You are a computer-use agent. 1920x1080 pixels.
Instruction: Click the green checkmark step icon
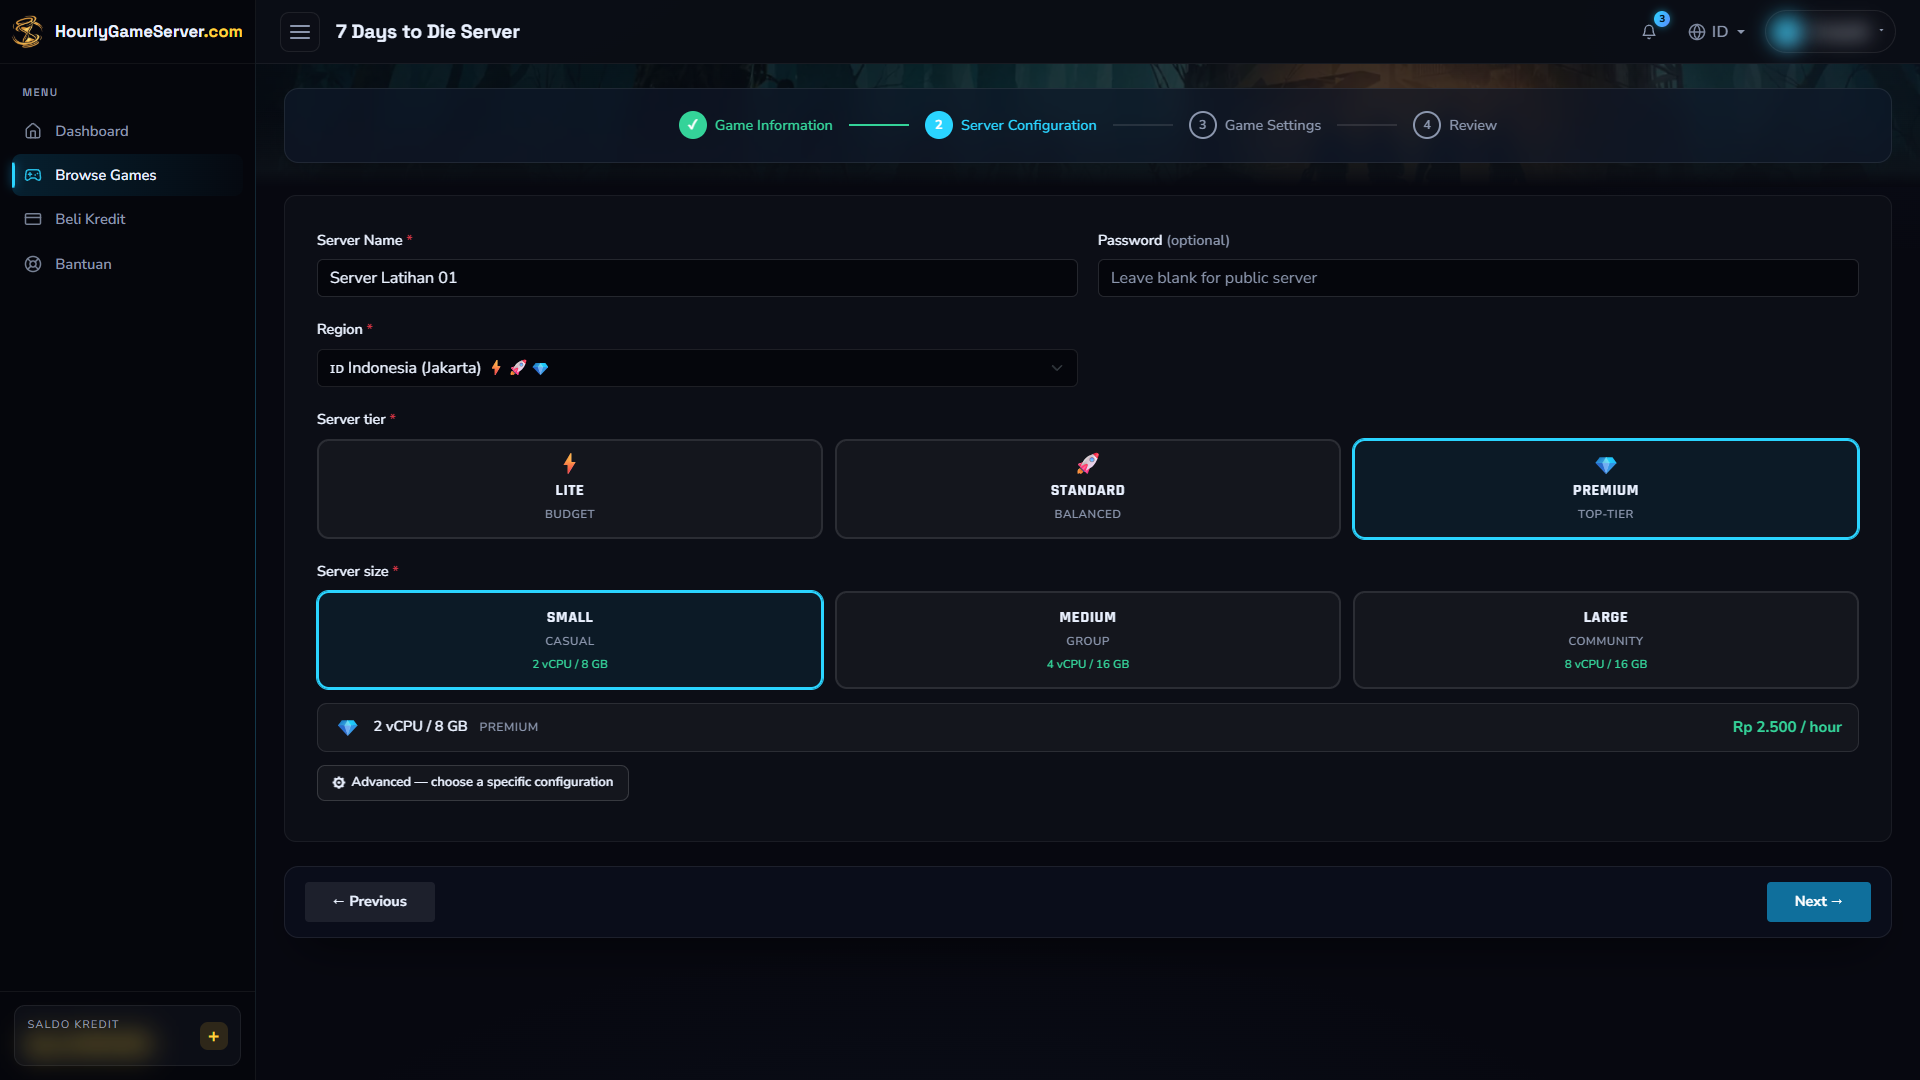pyautogui.click(x=693, y=125)
